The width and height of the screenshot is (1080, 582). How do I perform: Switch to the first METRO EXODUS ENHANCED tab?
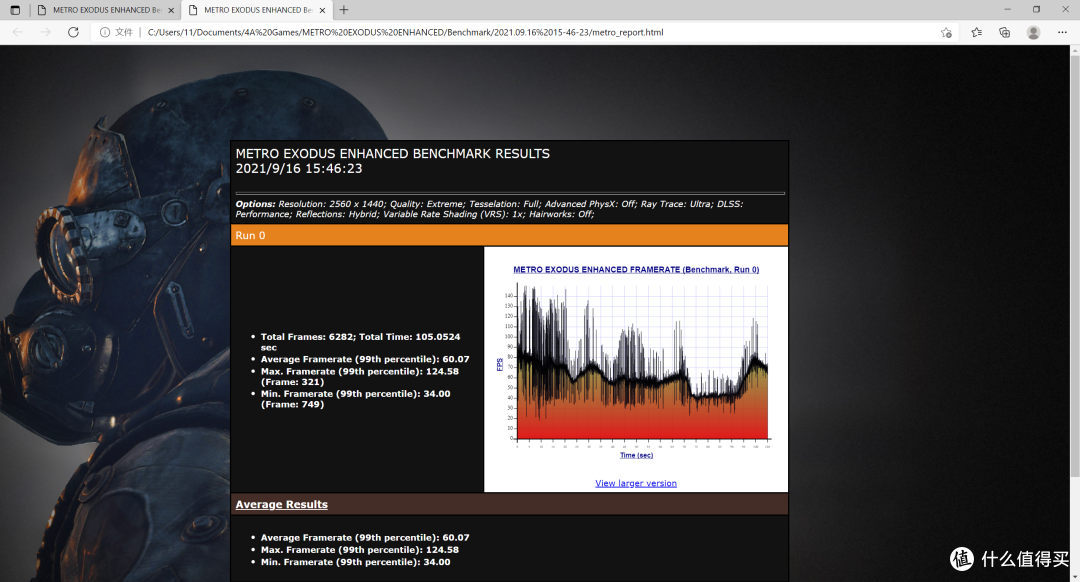[x=107, y=10]
